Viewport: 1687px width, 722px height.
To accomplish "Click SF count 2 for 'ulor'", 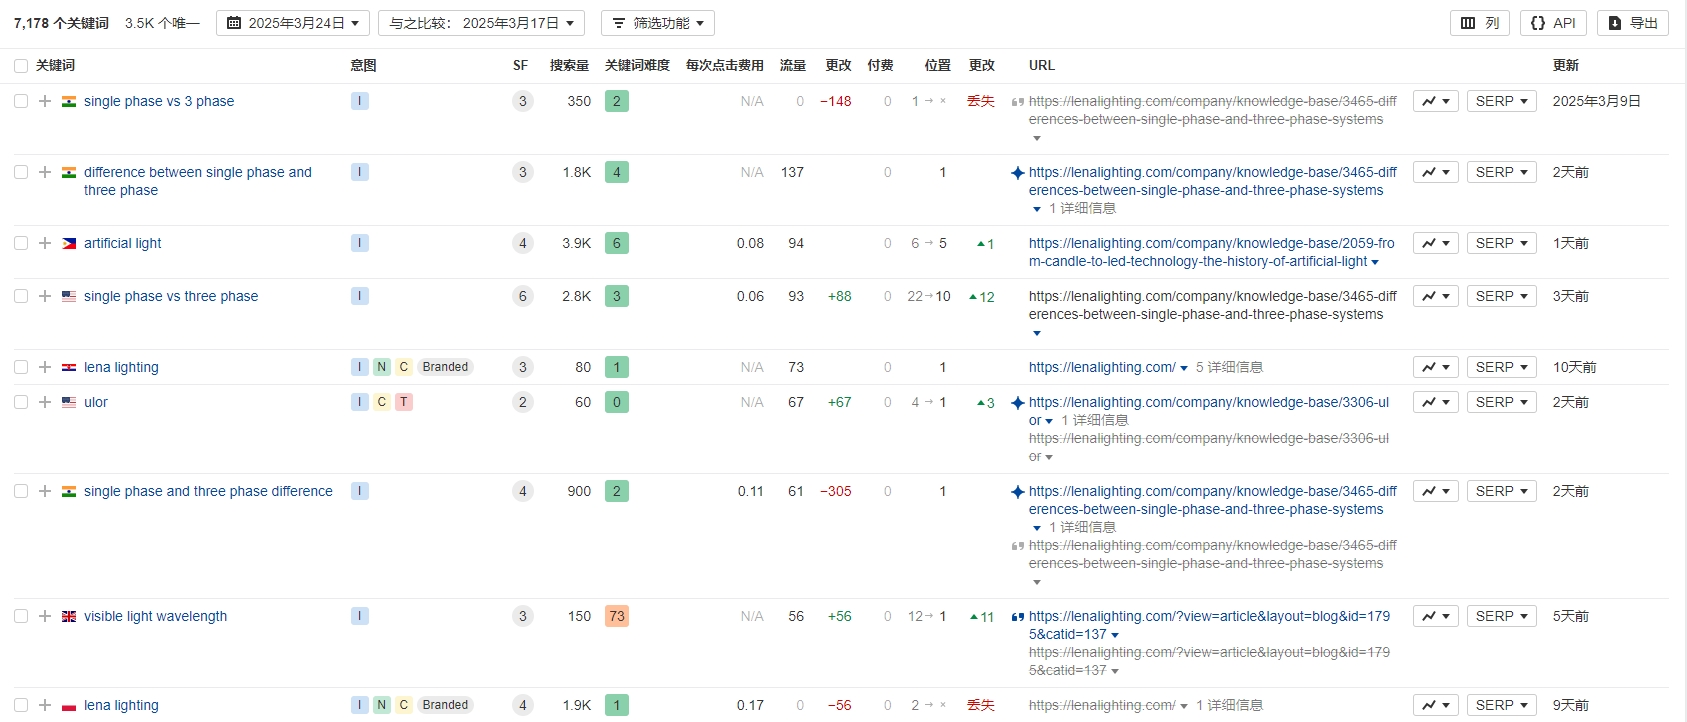I will click(522, 402).
